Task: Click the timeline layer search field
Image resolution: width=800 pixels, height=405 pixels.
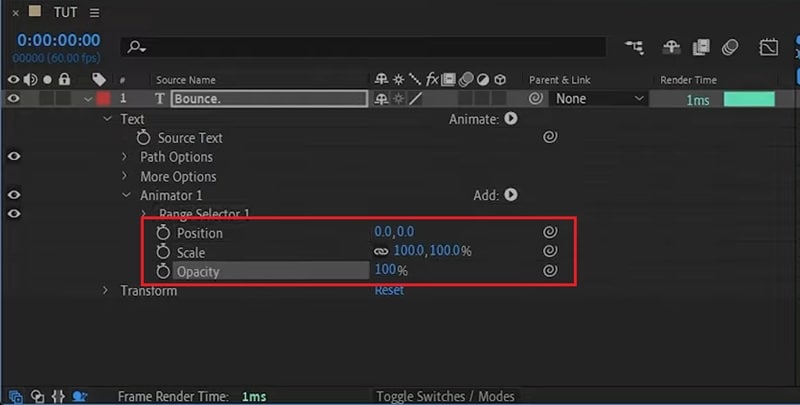Action: coord(363,47)
